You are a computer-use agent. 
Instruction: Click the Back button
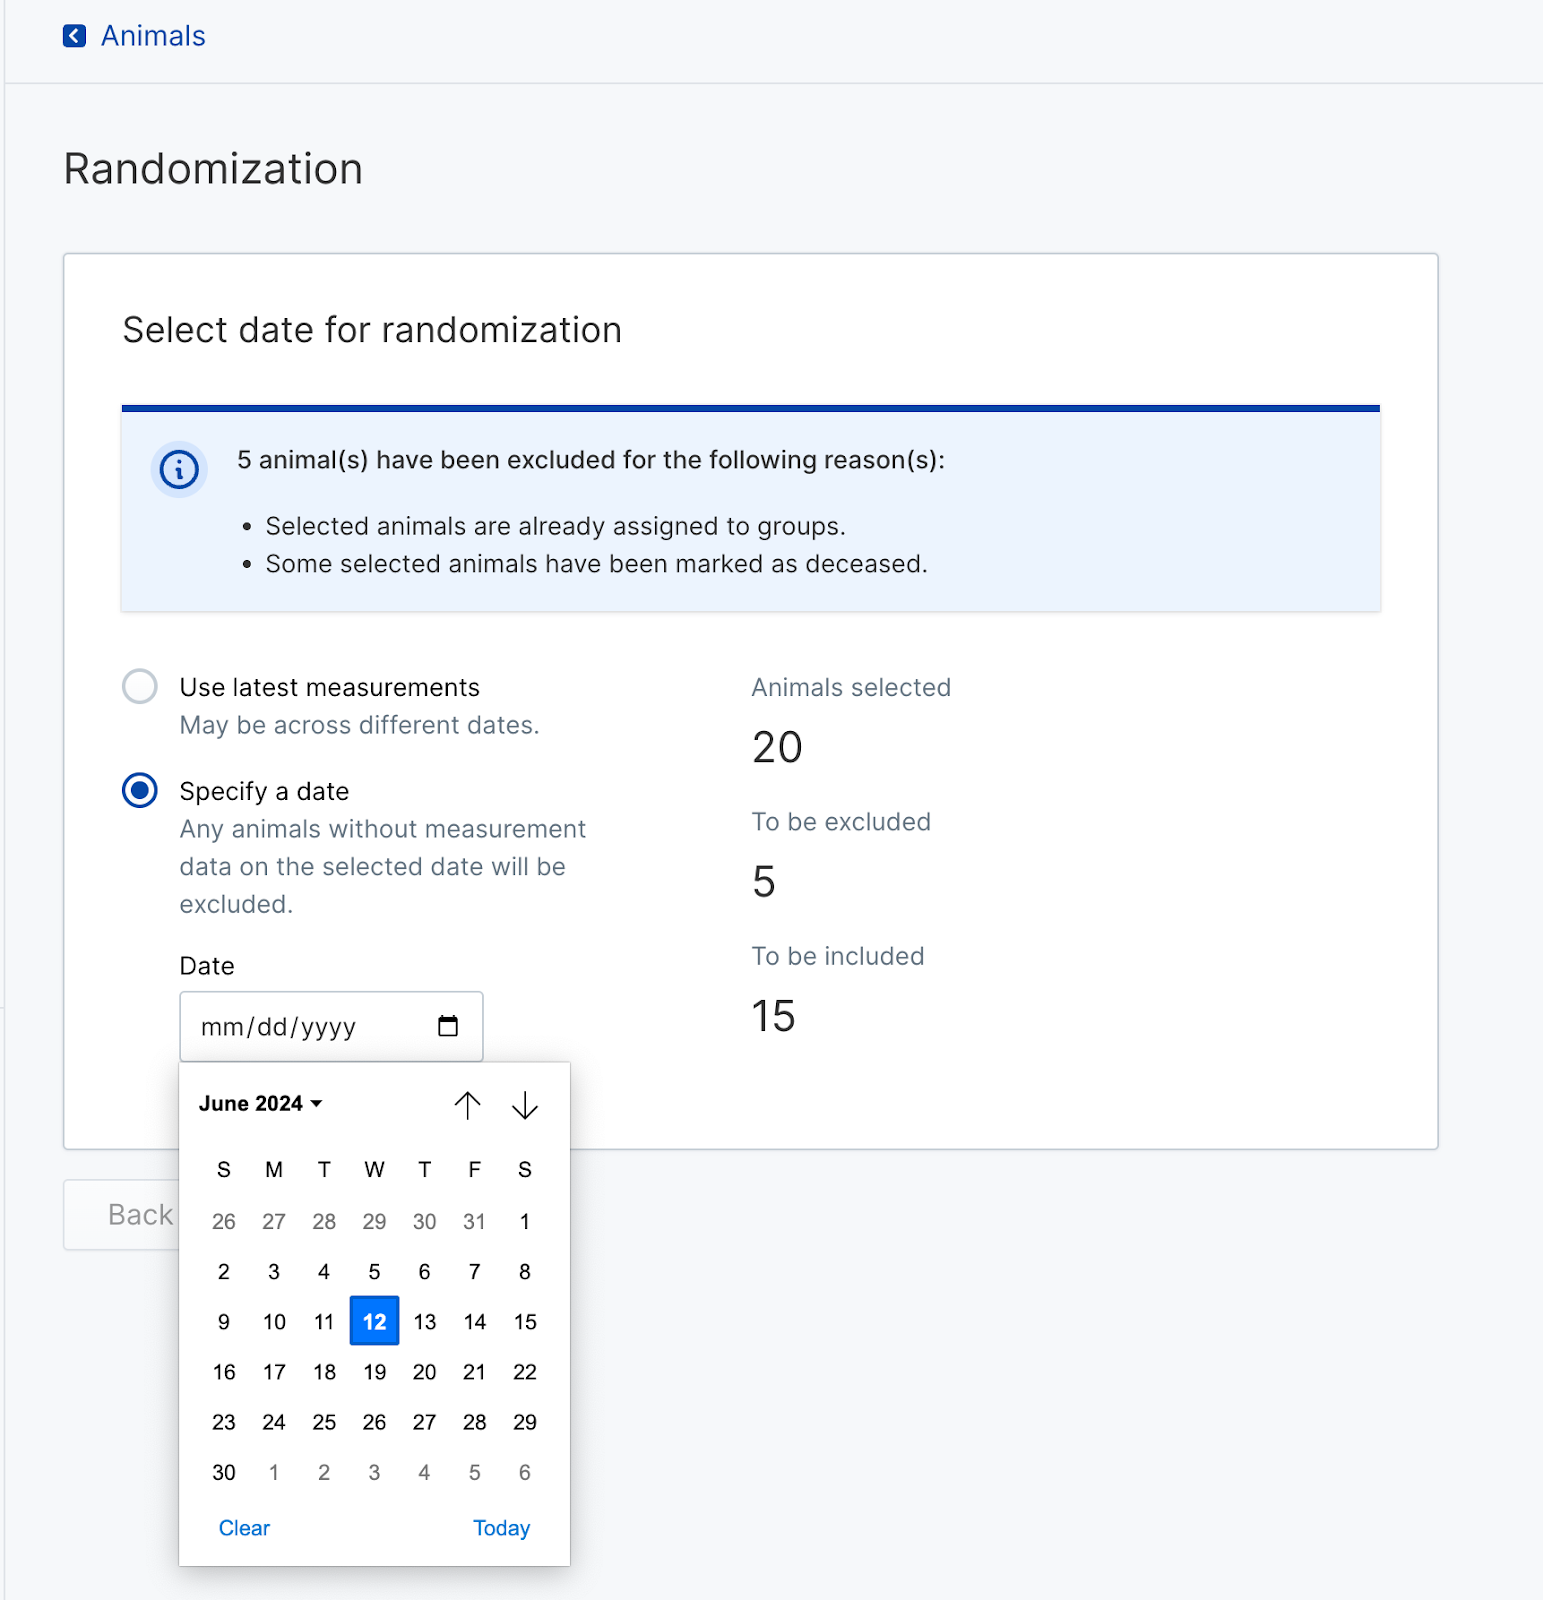122,1215
